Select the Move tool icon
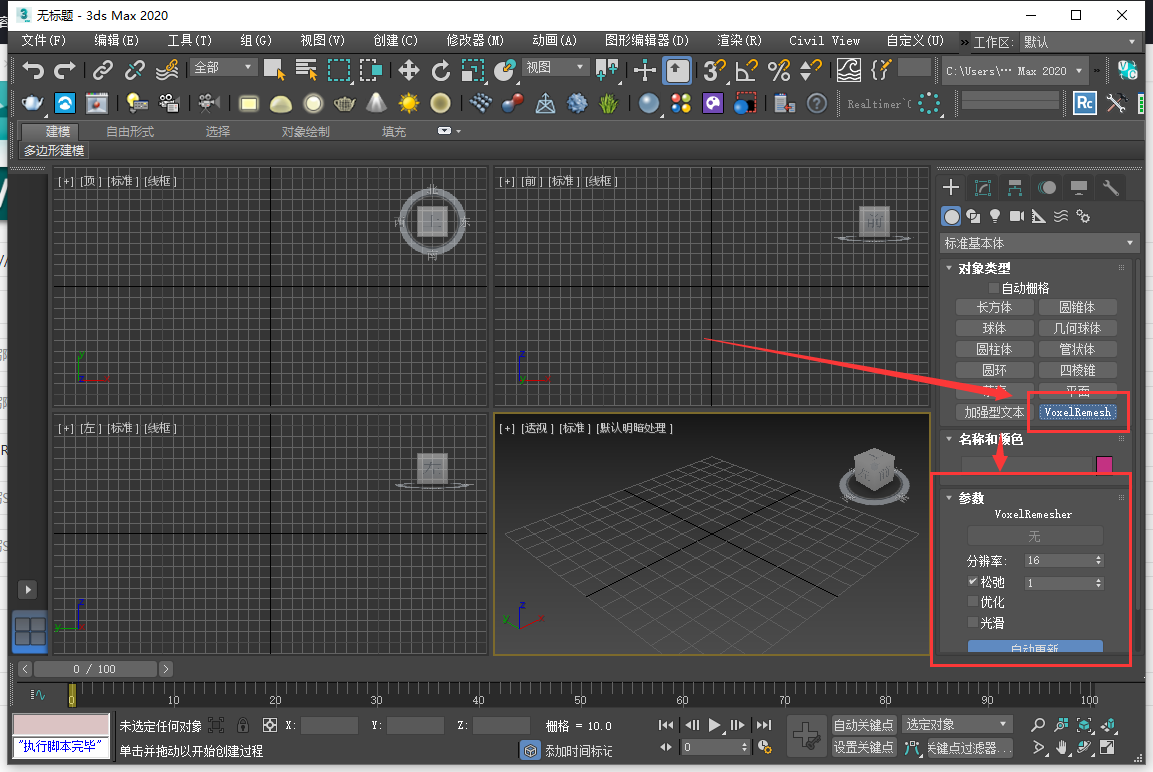 [409, 71]
